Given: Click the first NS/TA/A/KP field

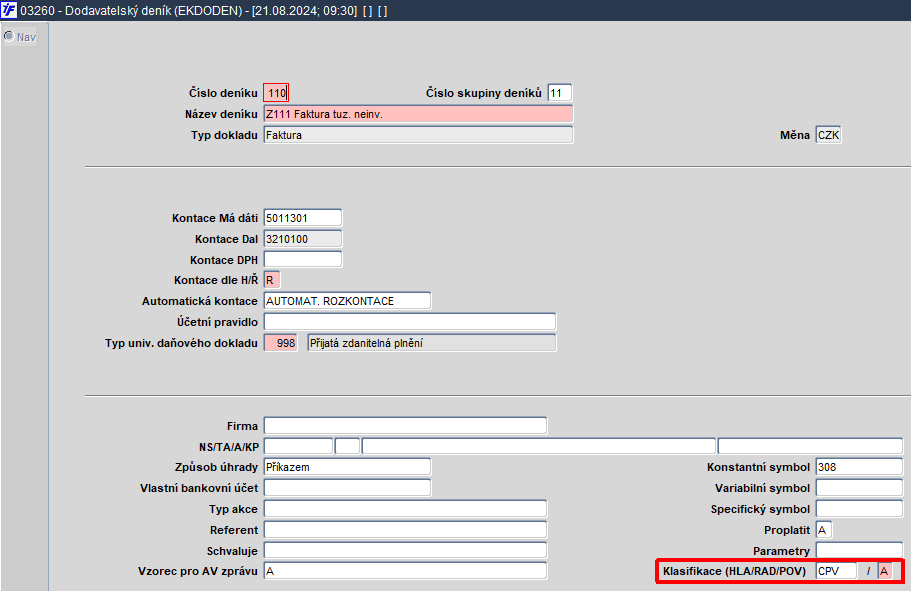Looking at the screenshot, I should pyautogui.click(x=298, y=446).
